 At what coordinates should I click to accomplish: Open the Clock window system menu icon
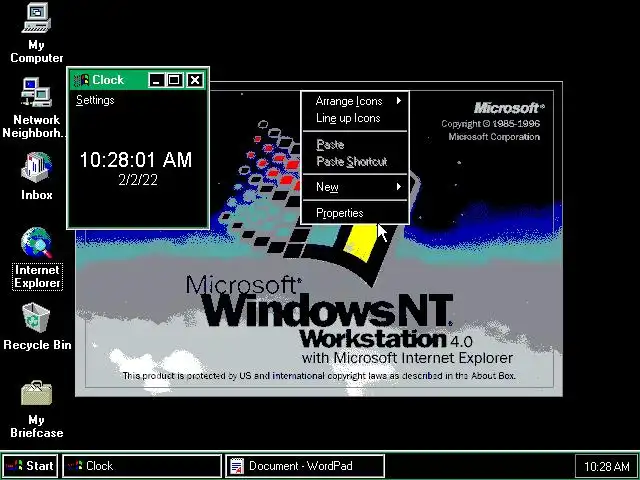81,80
